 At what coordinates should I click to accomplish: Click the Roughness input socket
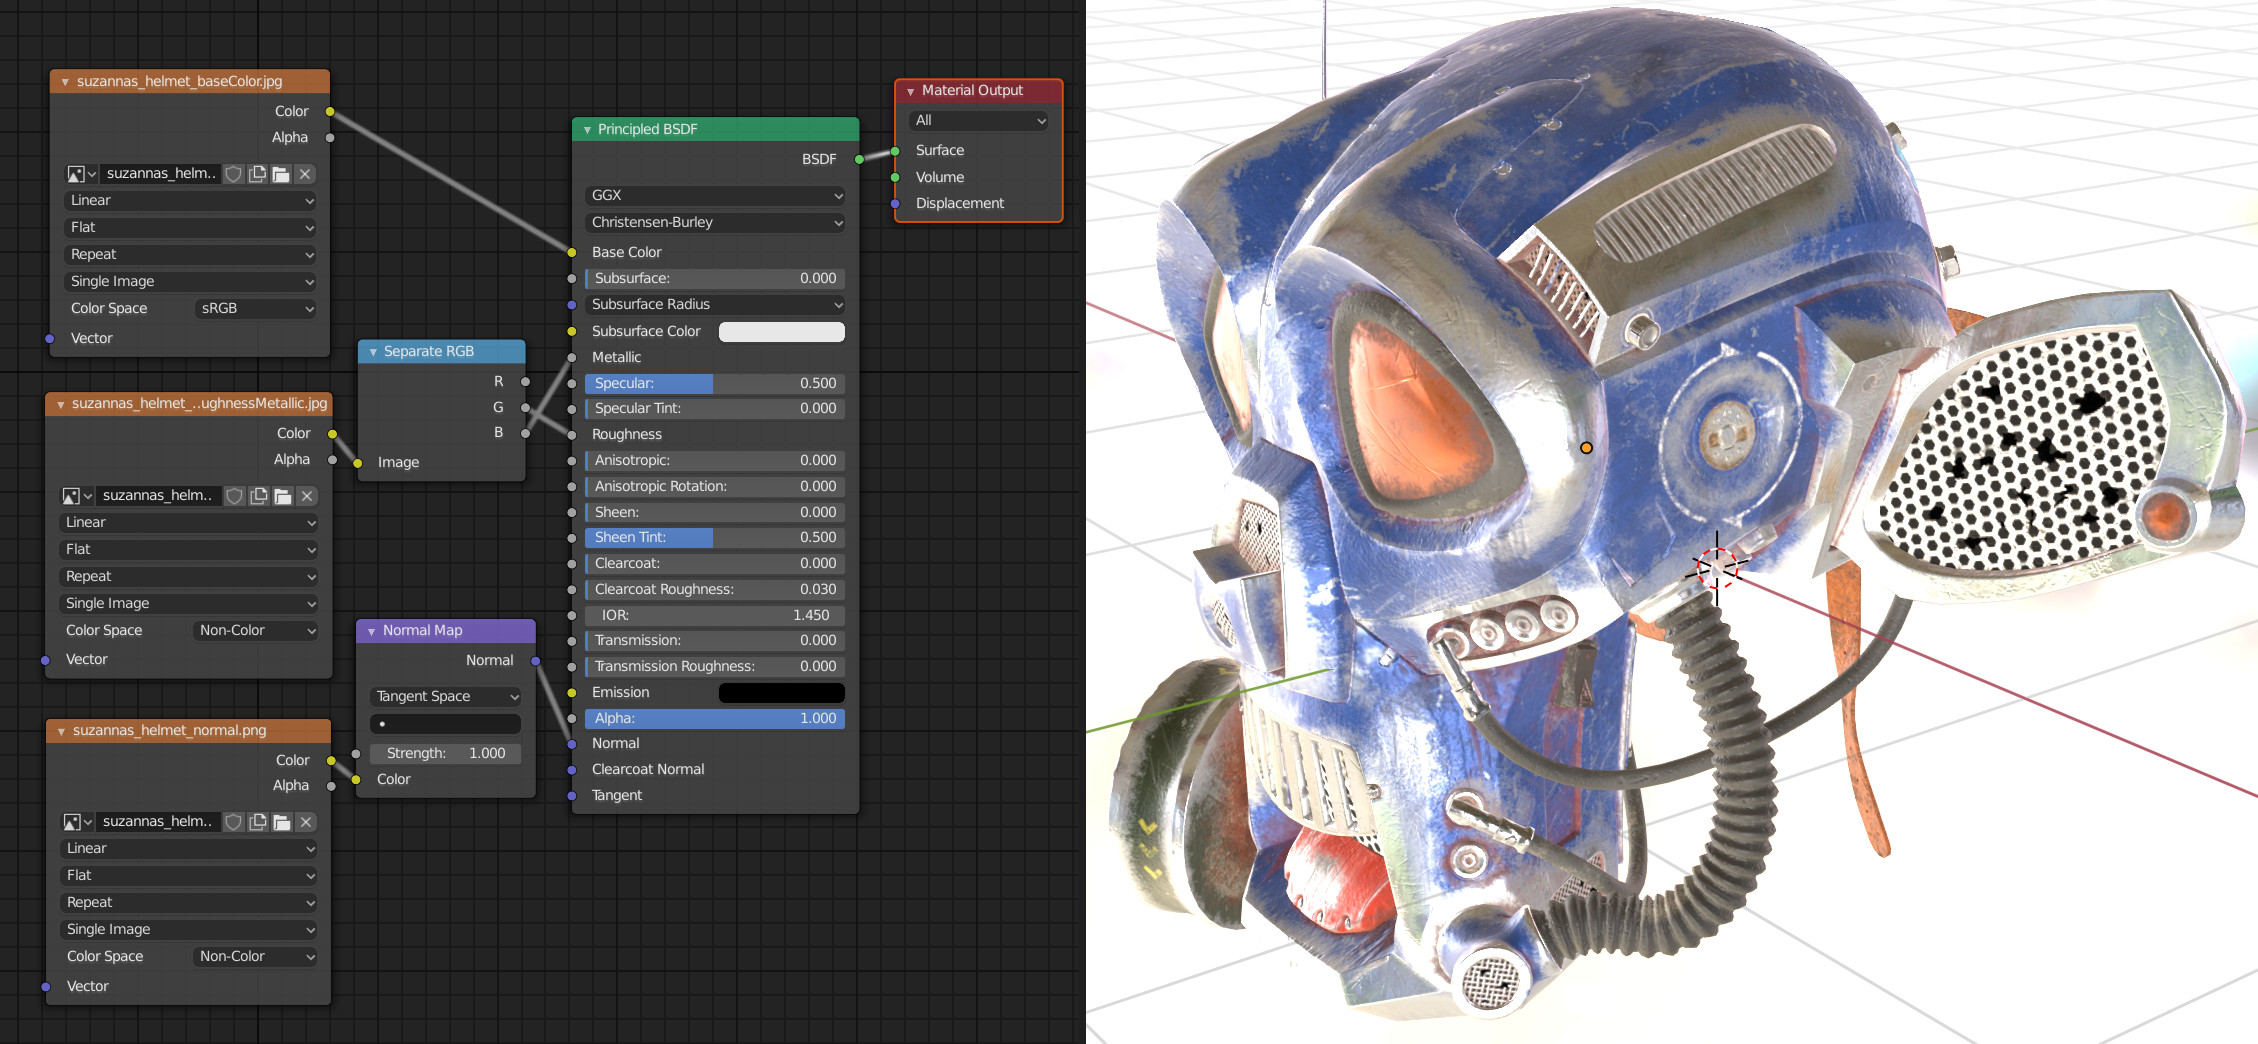coord(572,435)
